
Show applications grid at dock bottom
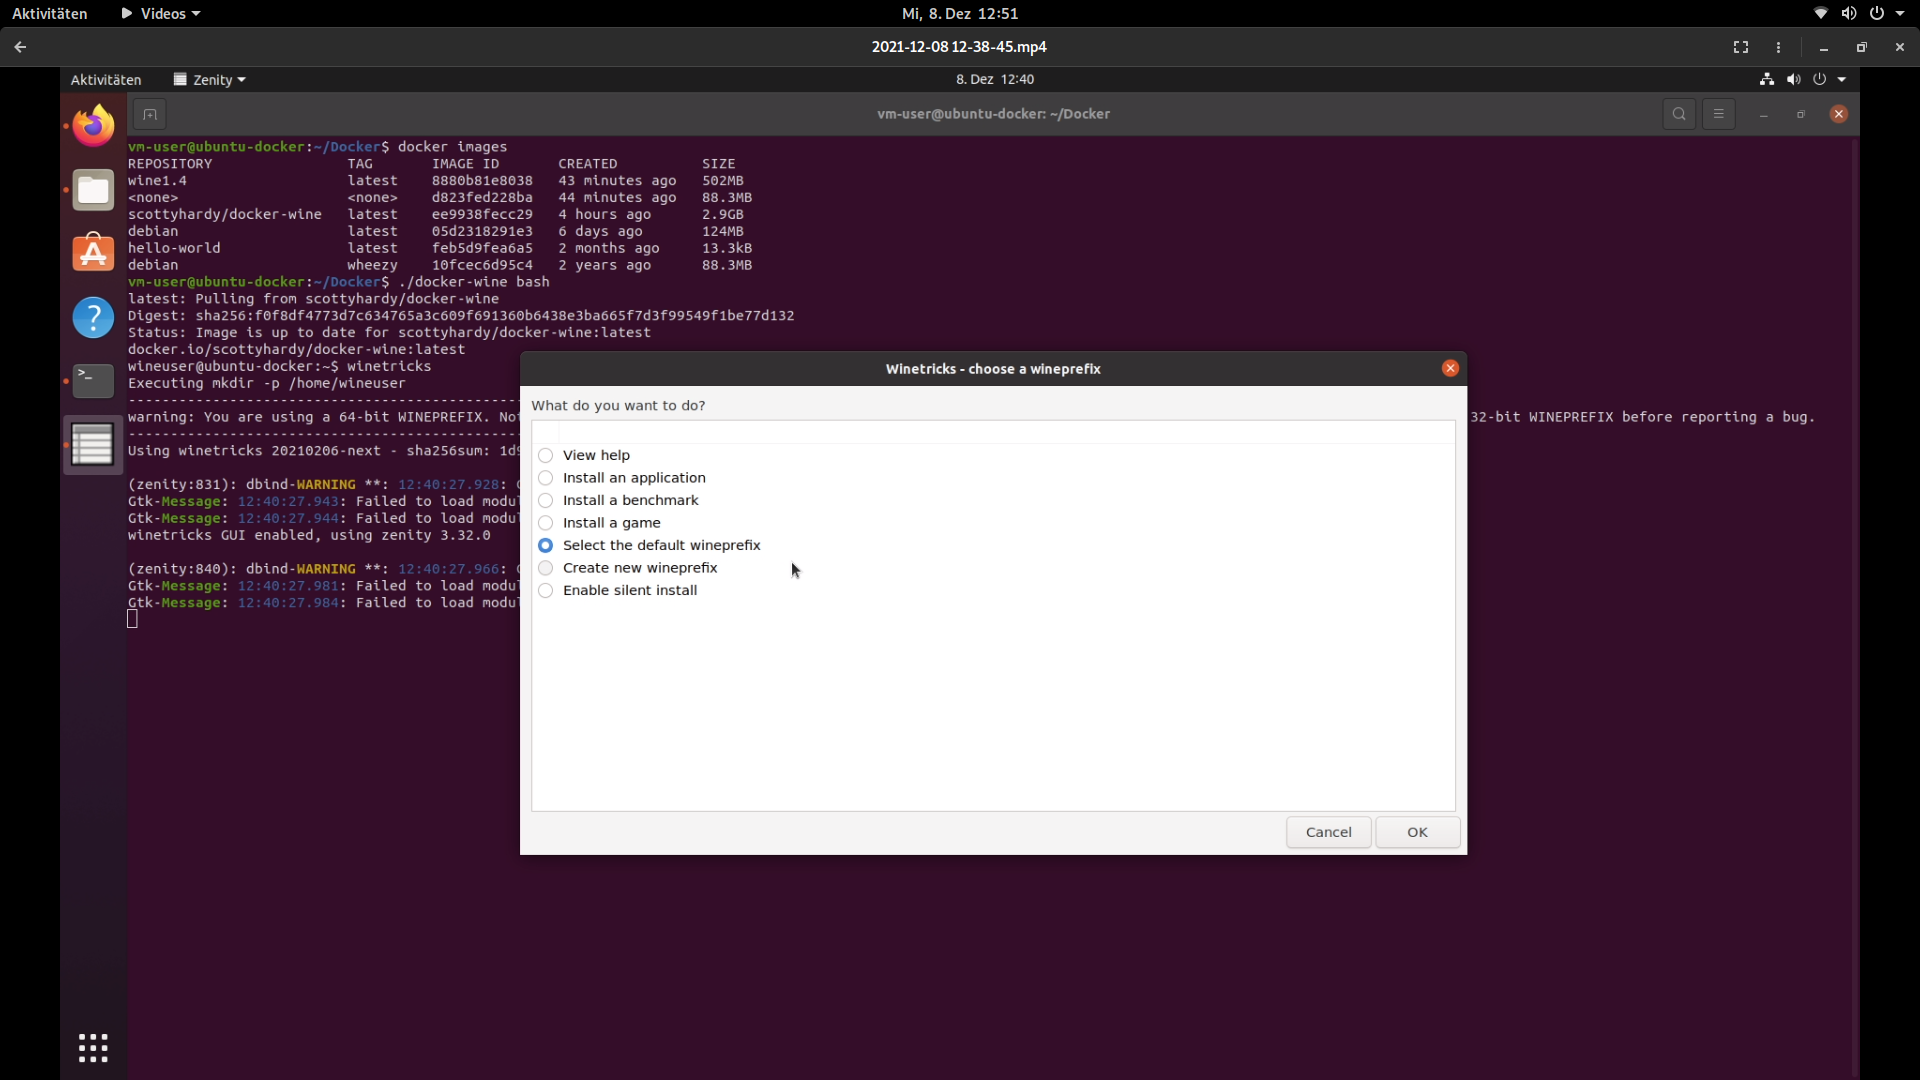(x=93, y=1047)
